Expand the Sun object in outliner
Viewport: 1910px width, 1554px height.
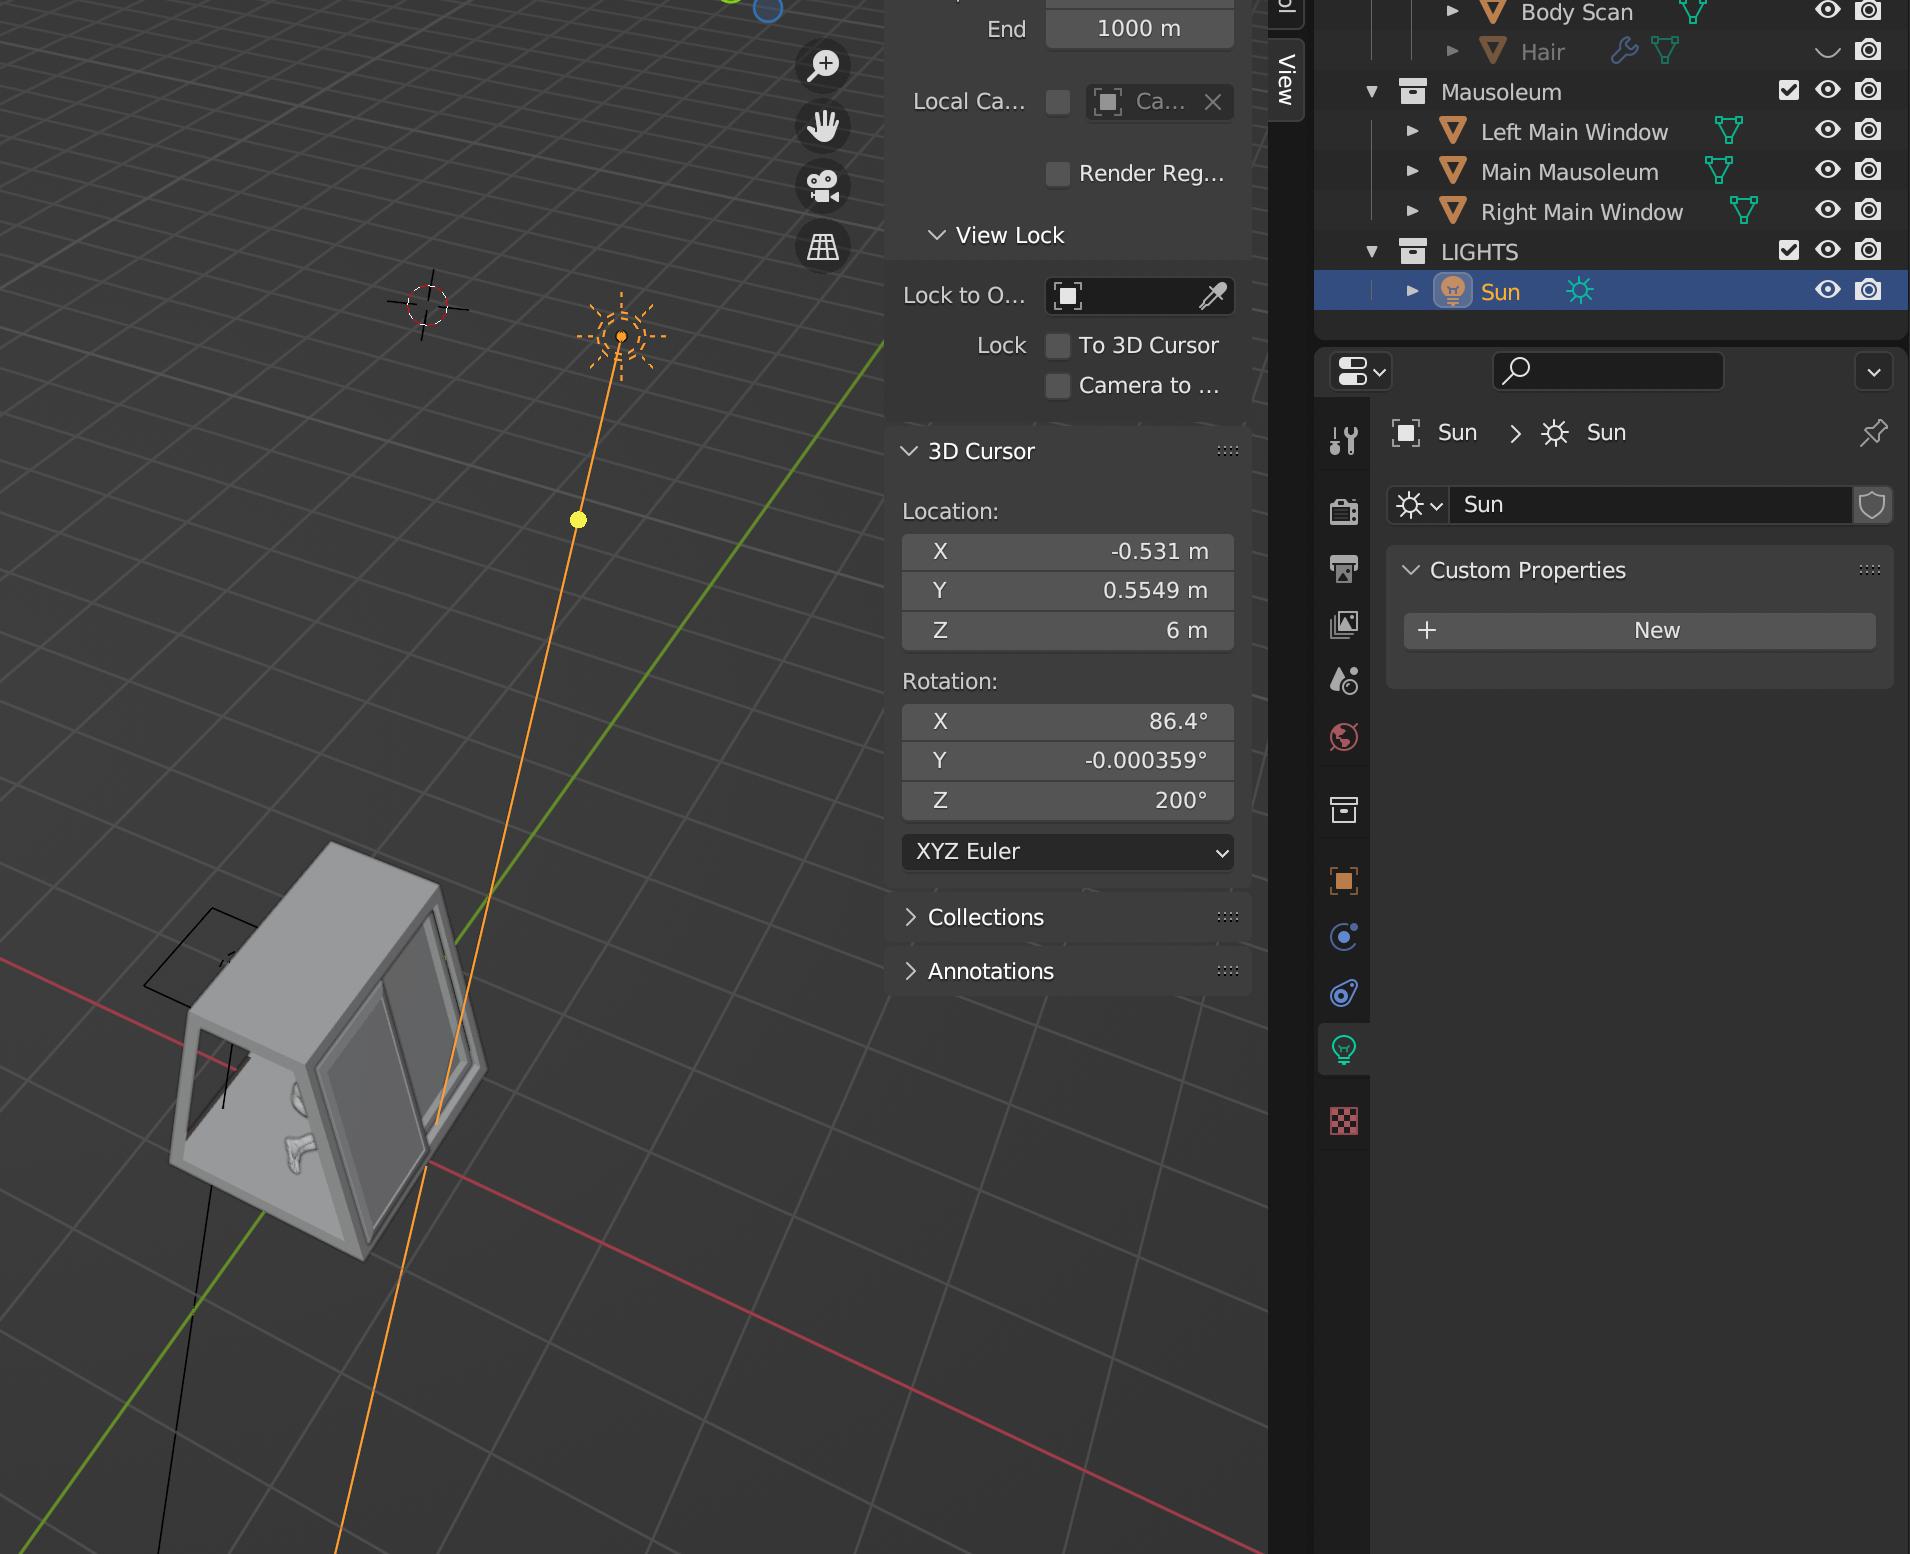(1412, 291)
